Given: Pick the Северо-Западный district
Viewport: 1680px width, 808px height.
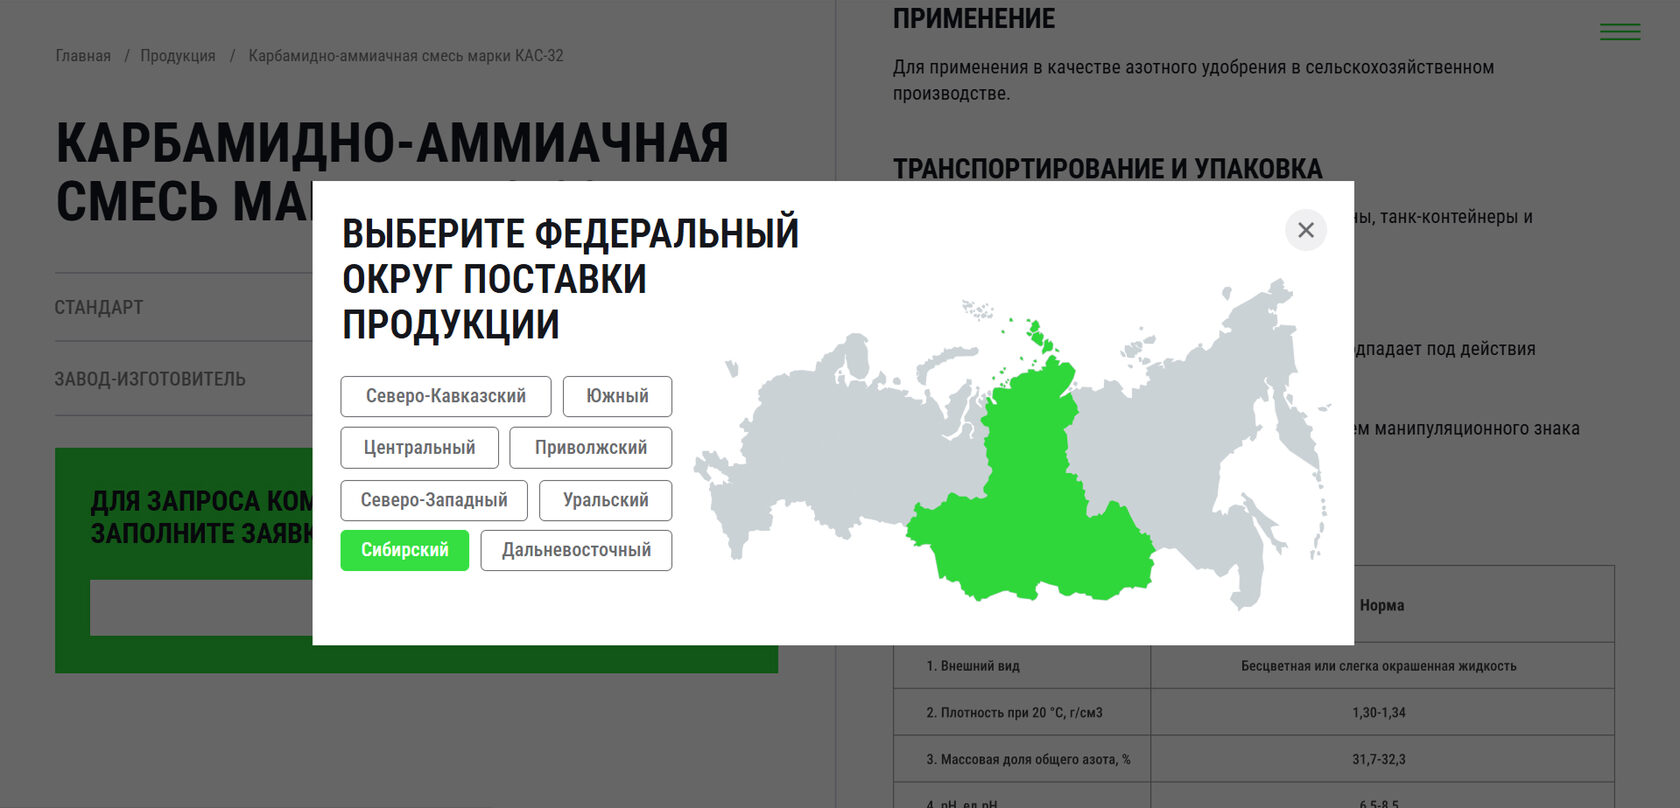Looking at the screenshot, I should click(434, 500).
